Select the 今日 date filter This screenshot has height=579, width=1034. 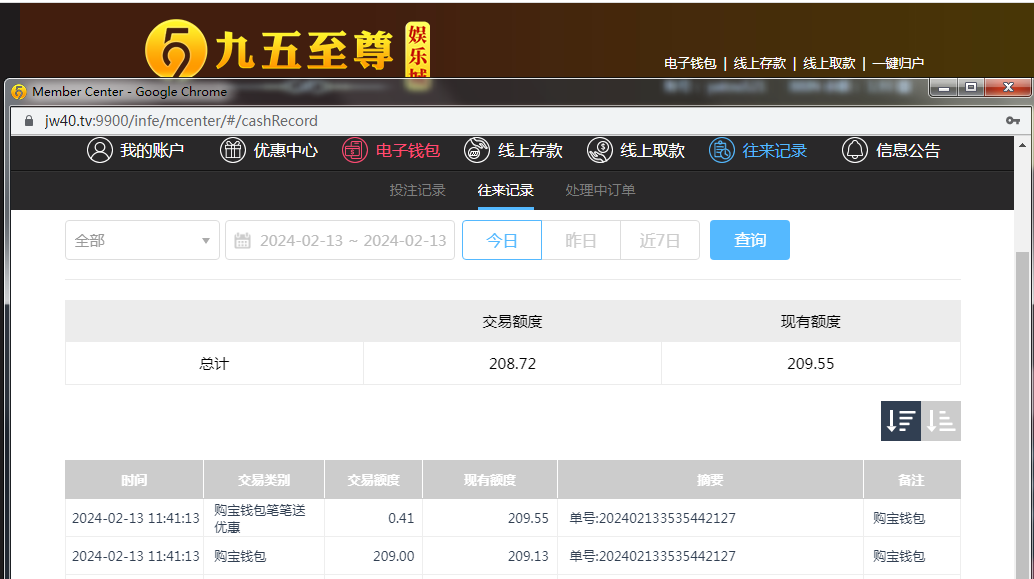pos(501,241)
